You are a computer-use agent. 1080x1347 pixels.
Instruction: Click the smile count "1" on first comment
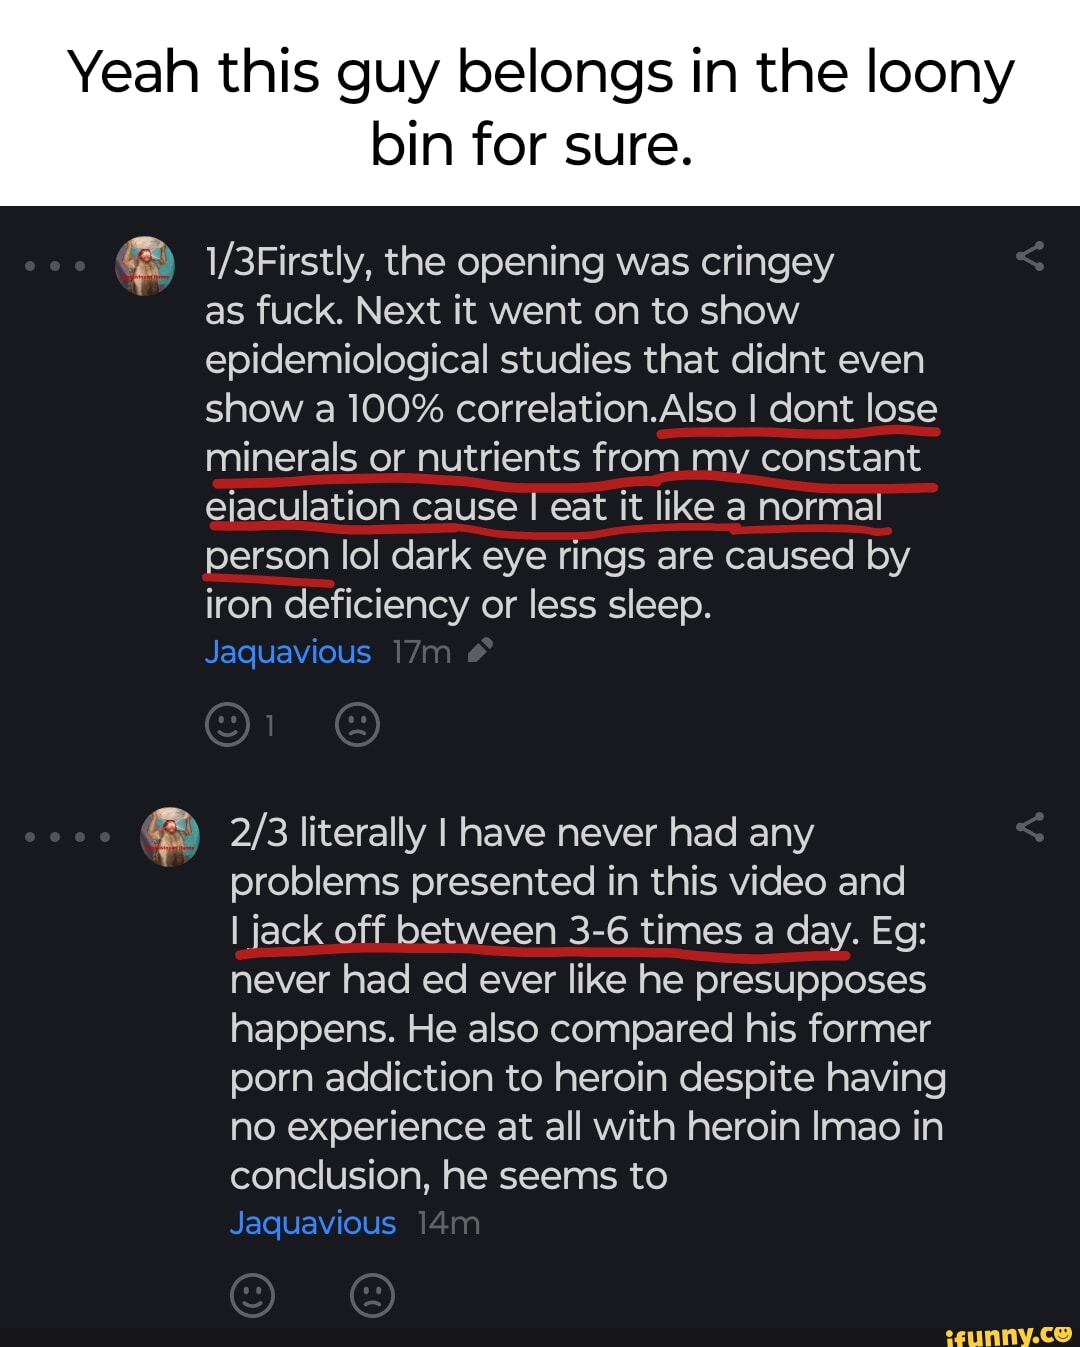tap(269, 726)
